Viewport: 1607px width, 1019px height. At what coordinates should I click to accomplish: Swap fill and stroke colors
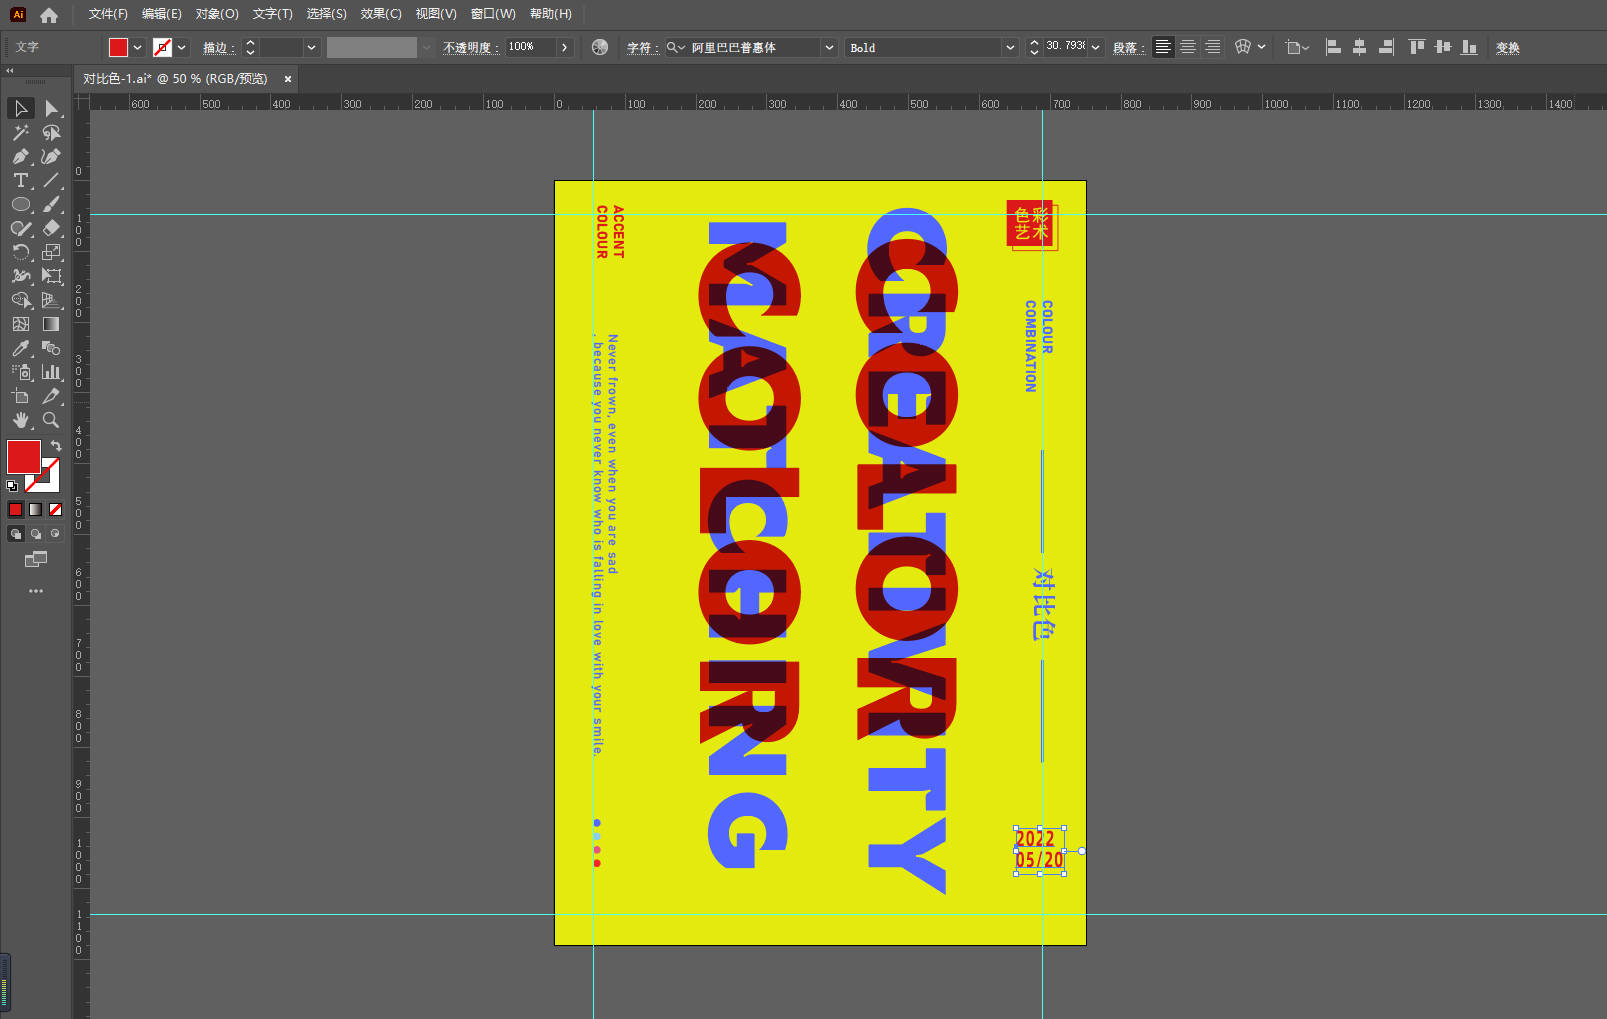coord(56,445)
